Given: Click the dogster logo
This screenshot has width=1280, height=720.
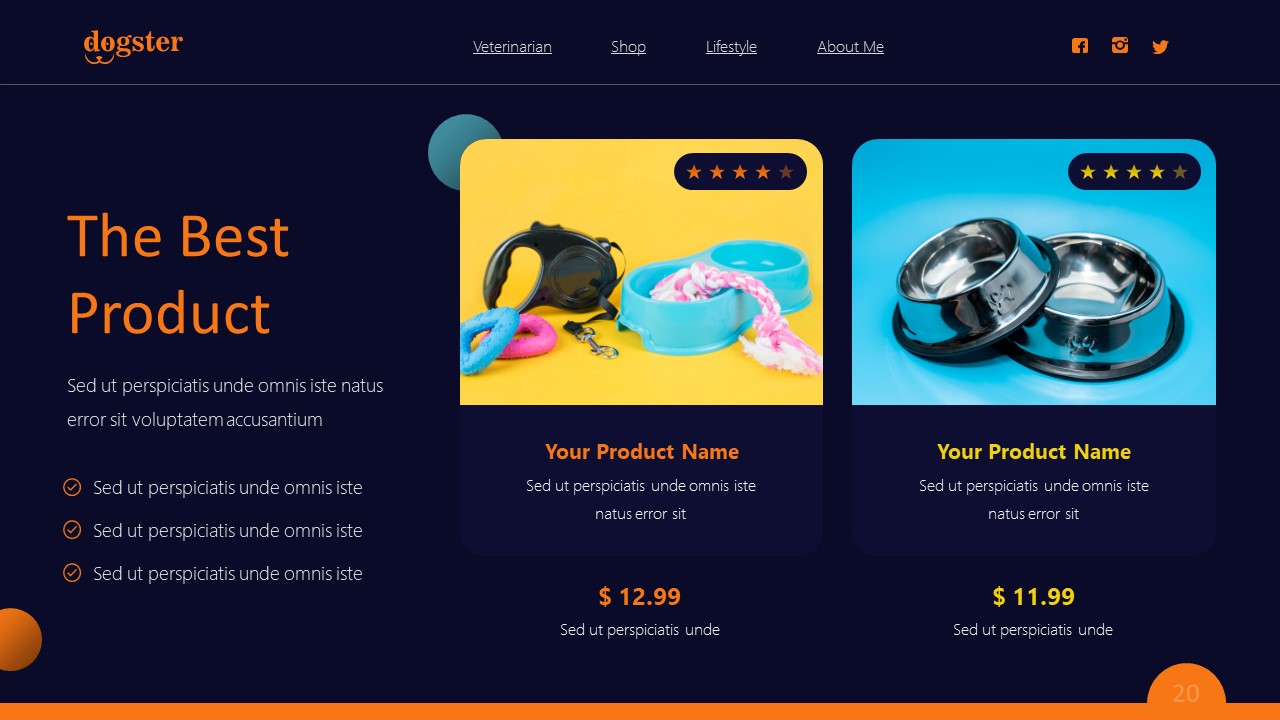Looking at the screenshot, I should pos(133,46).
